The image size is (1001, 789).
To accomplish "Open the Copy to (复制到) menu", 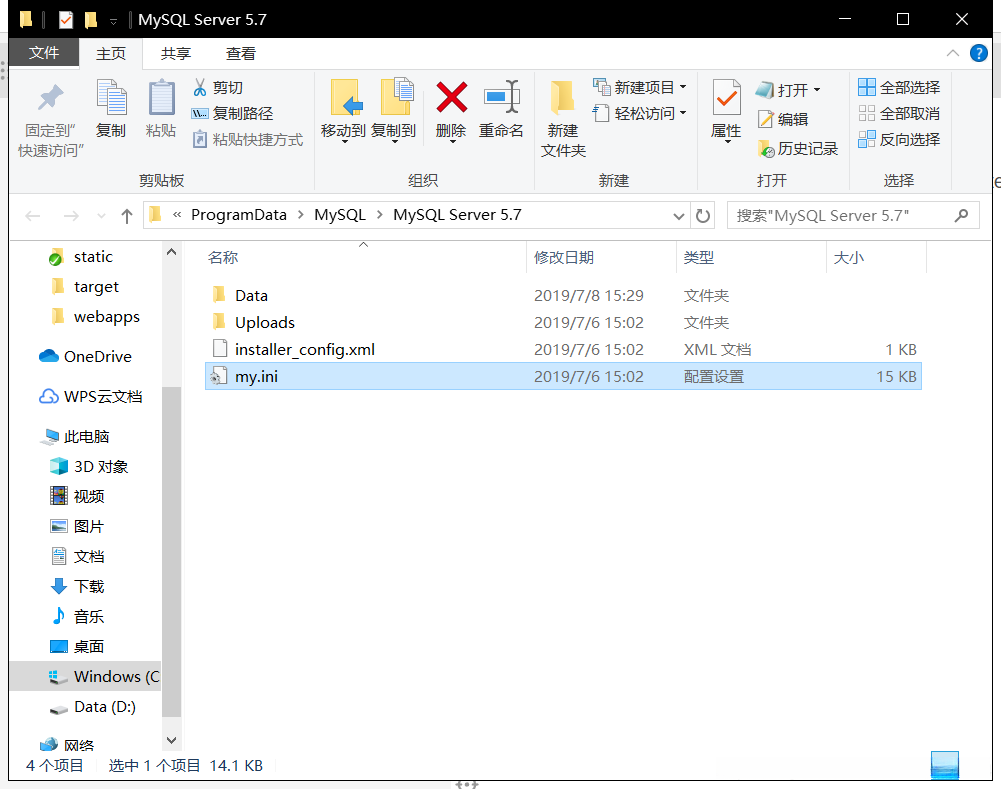I will 394,111.
